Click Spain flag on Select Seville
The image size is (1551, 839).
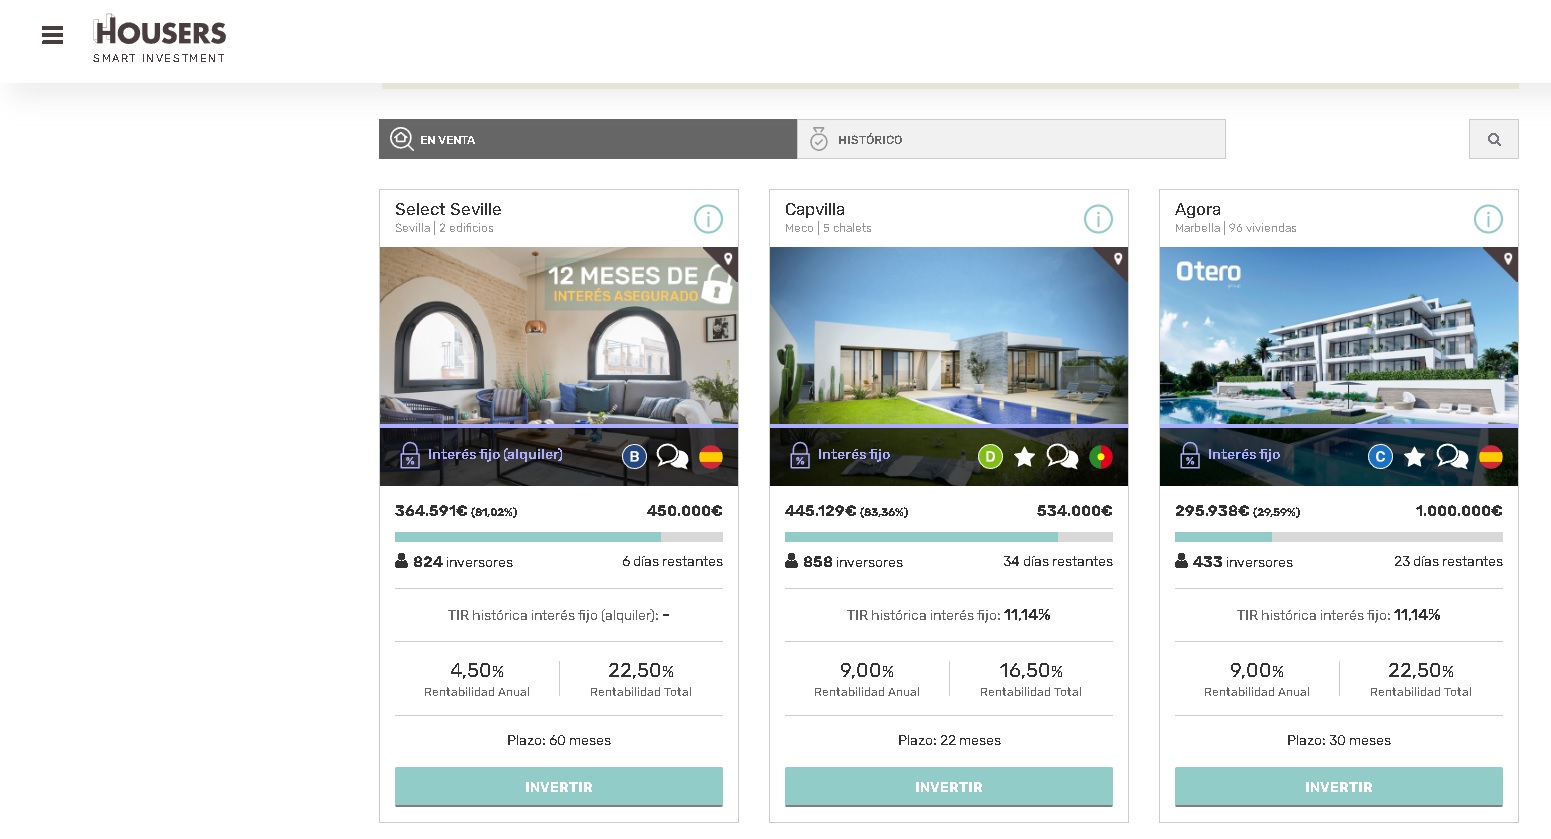(x=711, y=457)
